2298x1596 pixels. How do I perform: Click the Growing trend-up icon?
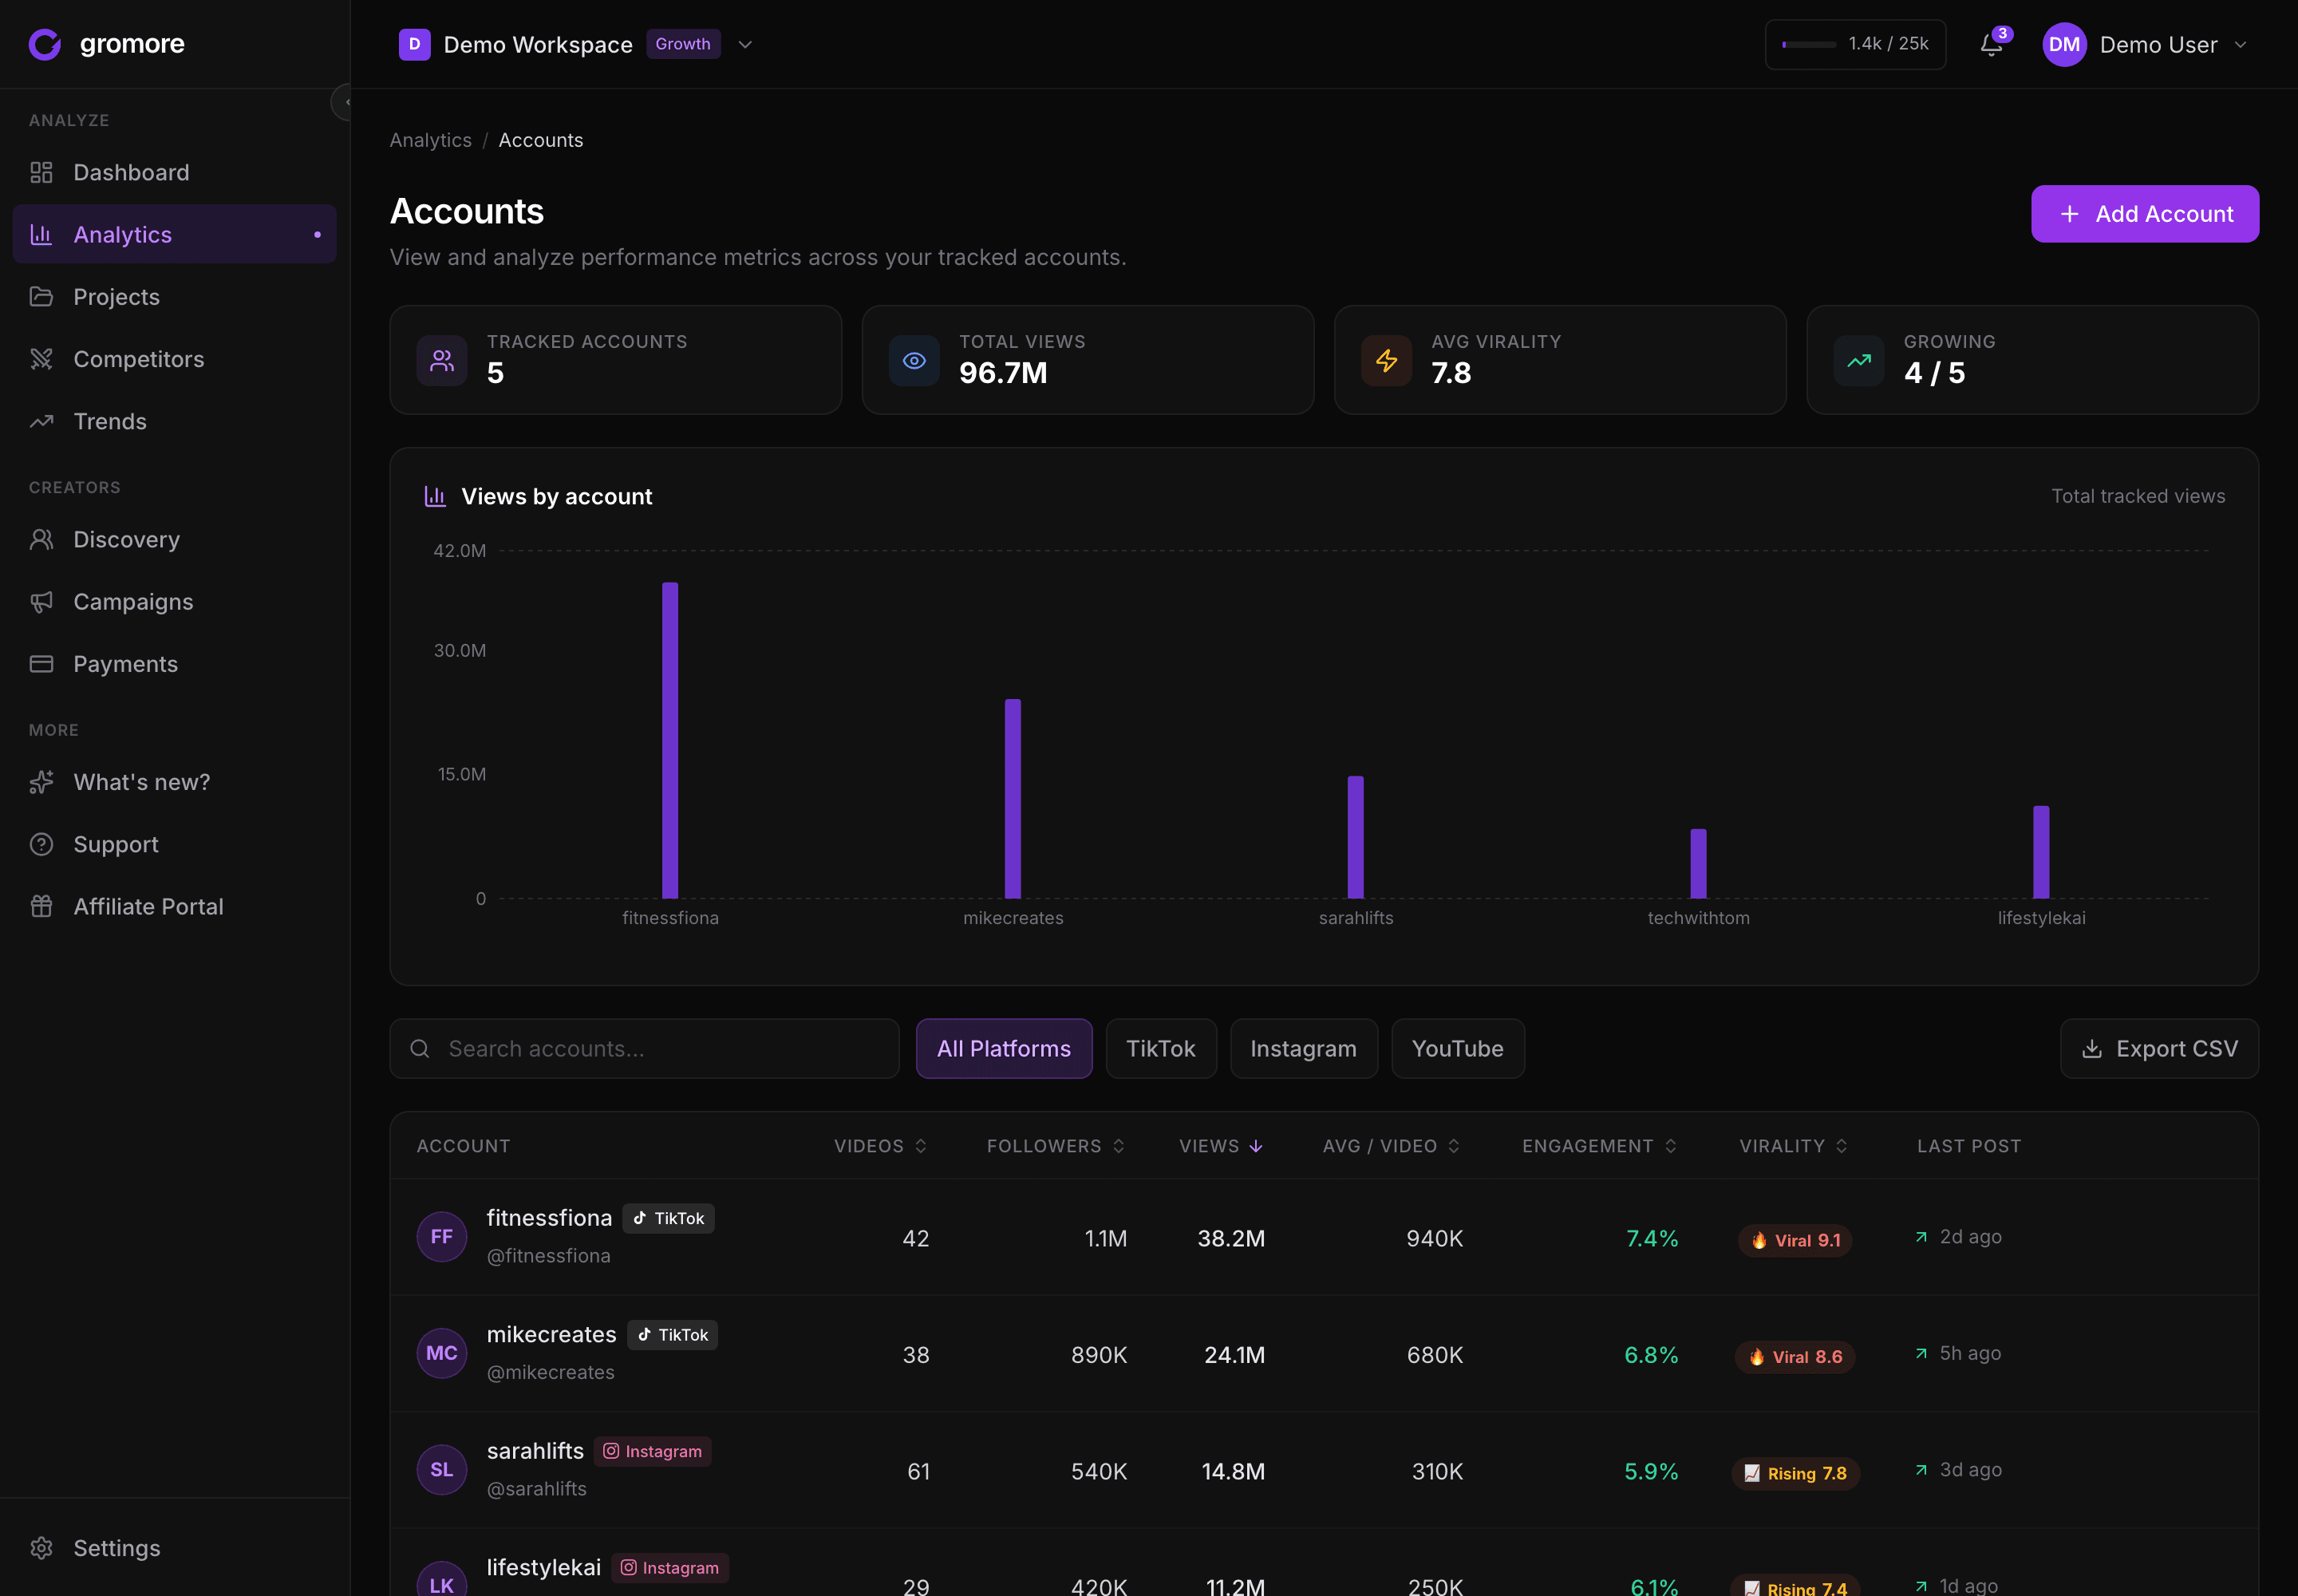1859,360
